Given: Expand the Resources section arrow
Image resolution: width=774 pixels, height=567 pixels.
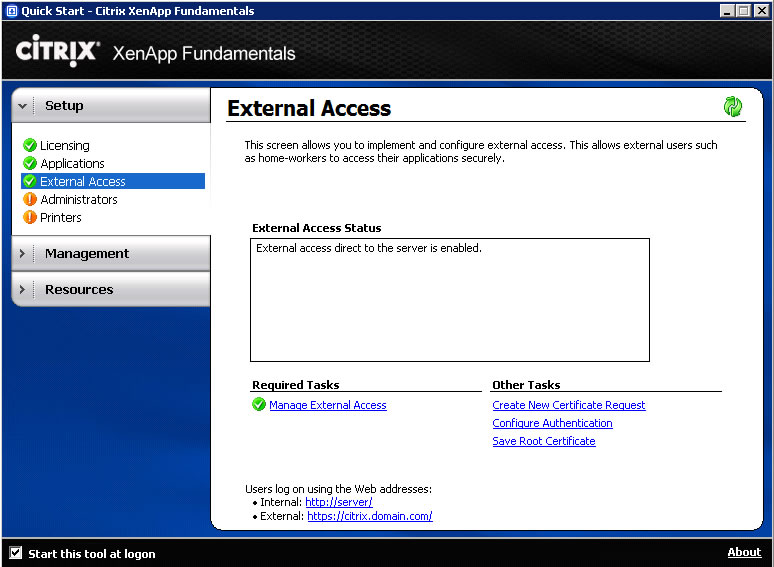Looking at the screenshot, I should point(22,289).
